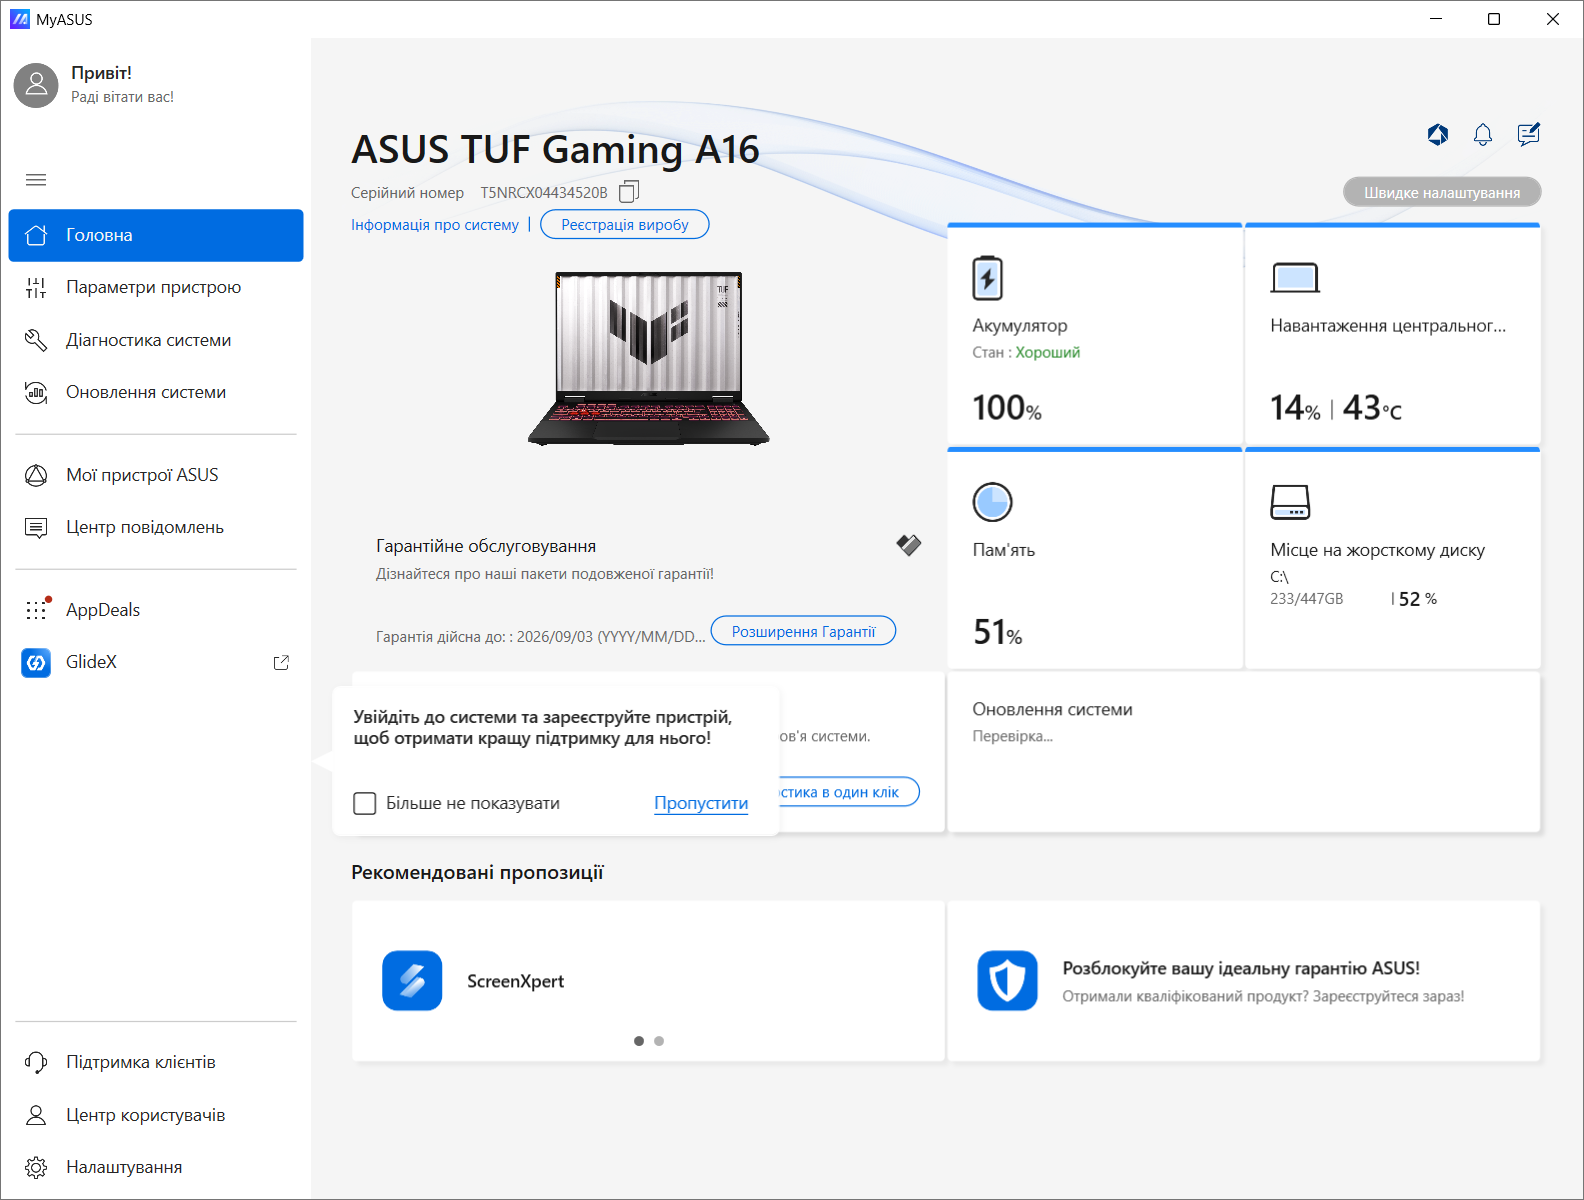The image size is (1584, 1200).
Task: Open the feedback icon in the header
Action: click(1528, 135)
